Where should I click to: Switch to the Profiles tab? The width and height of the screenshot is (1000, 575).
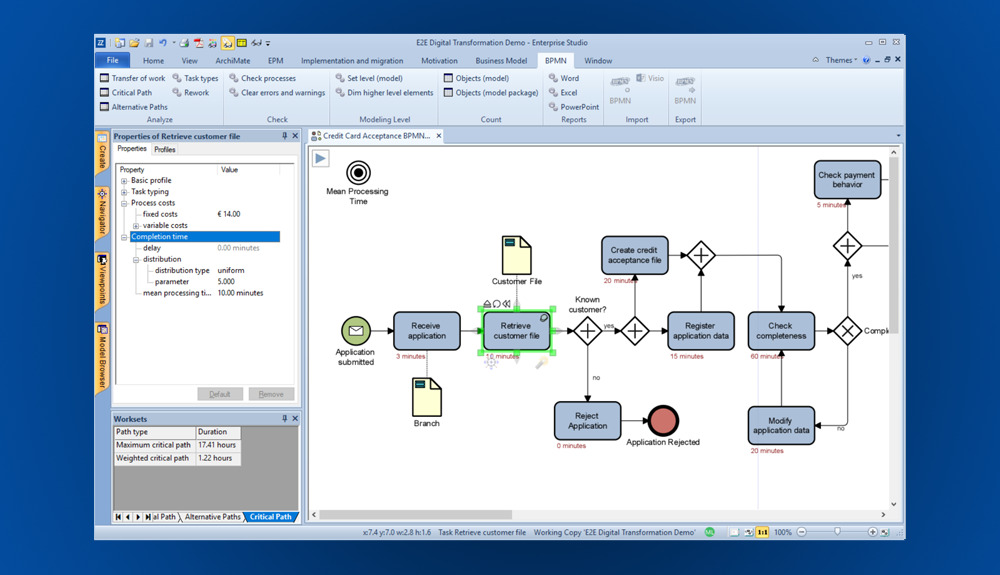tap(165, 149)
